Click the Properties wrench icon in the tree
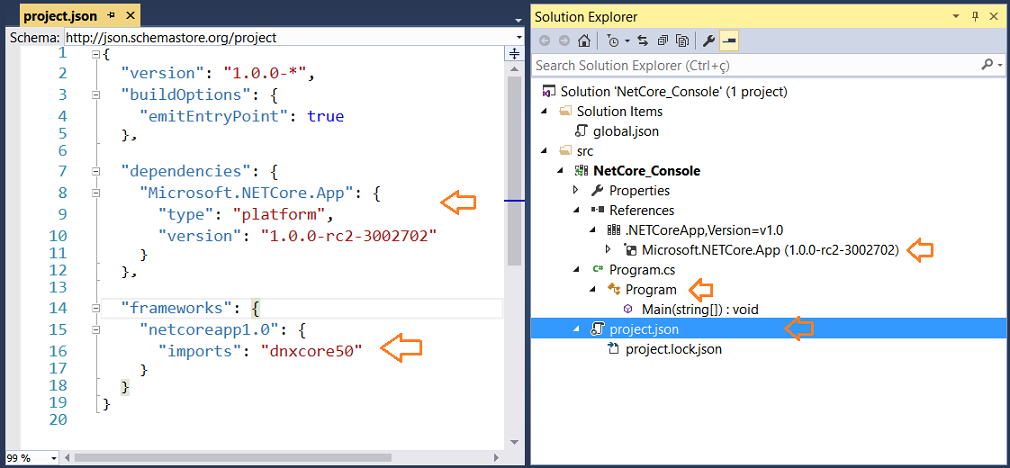The image size is (1010, 468). pos(598,191)
